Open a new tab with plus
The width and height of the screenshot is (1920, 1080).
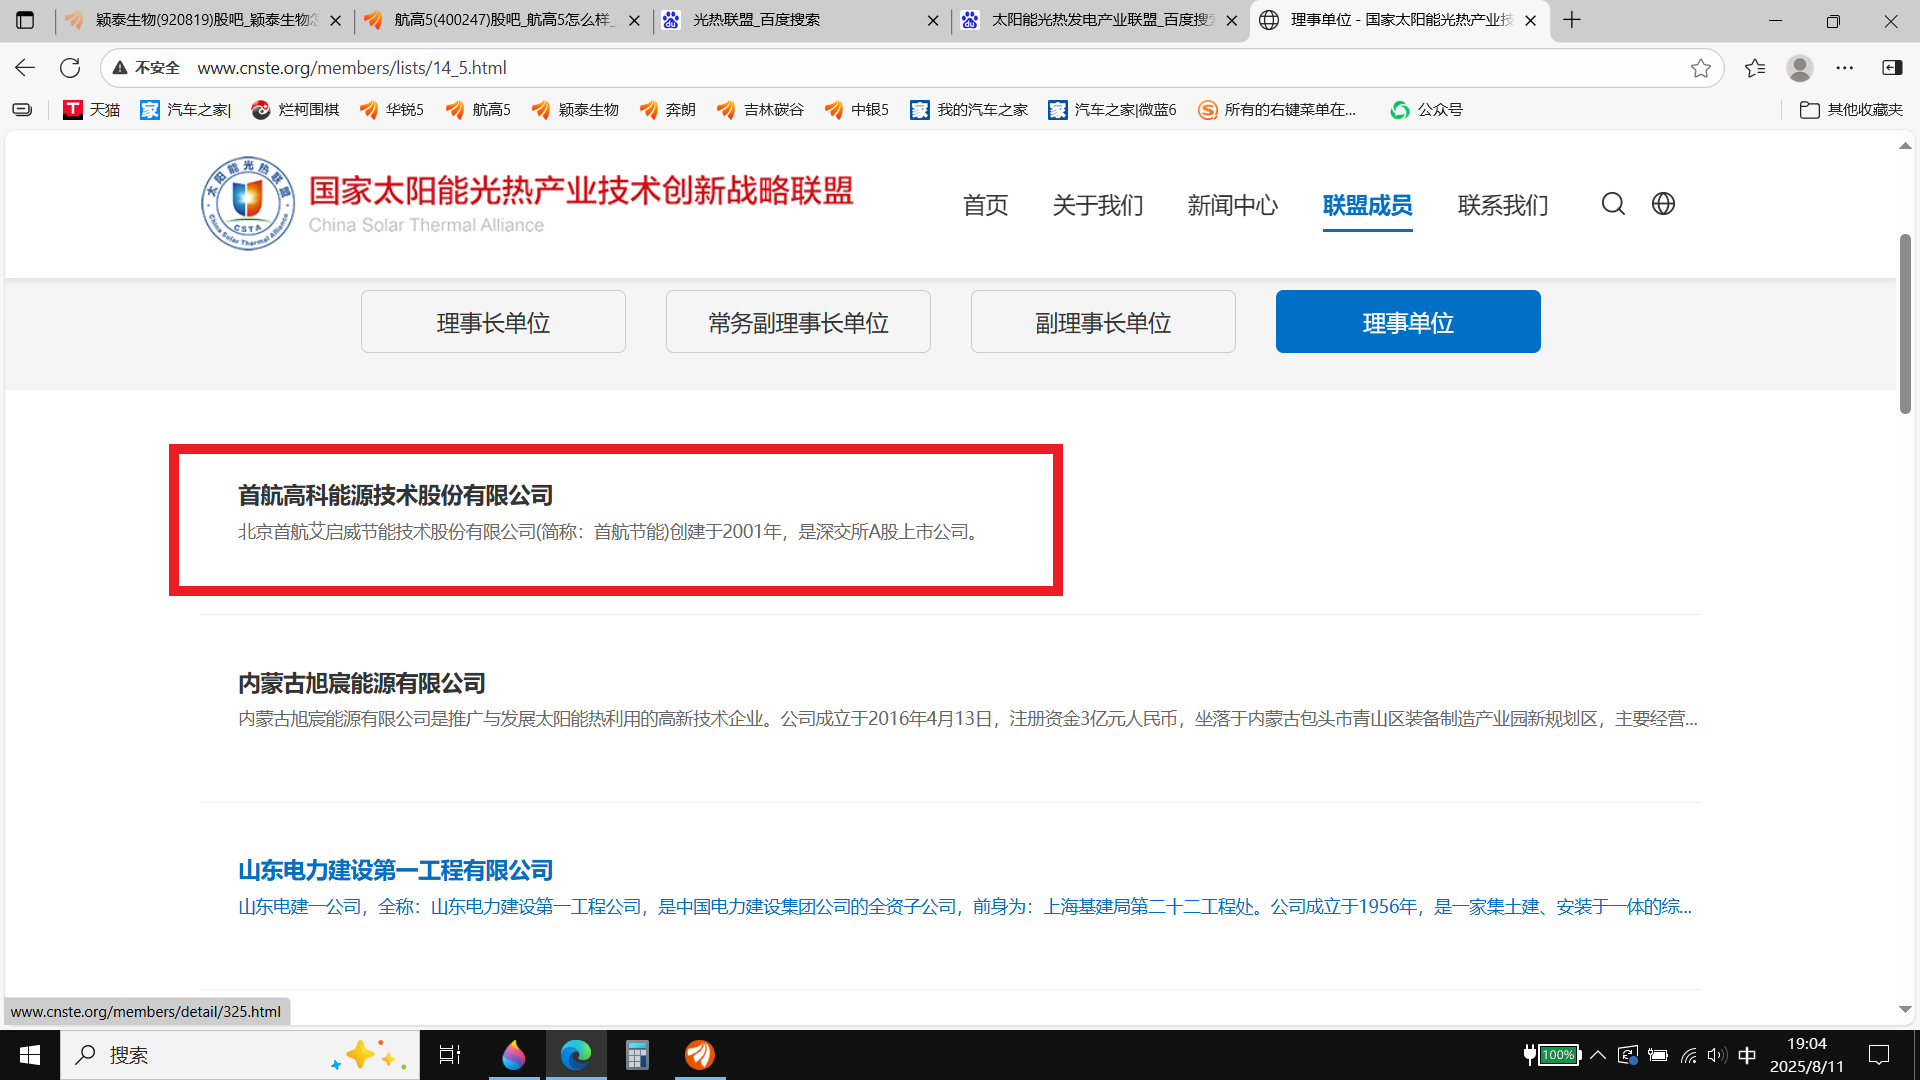point(1572,20)
